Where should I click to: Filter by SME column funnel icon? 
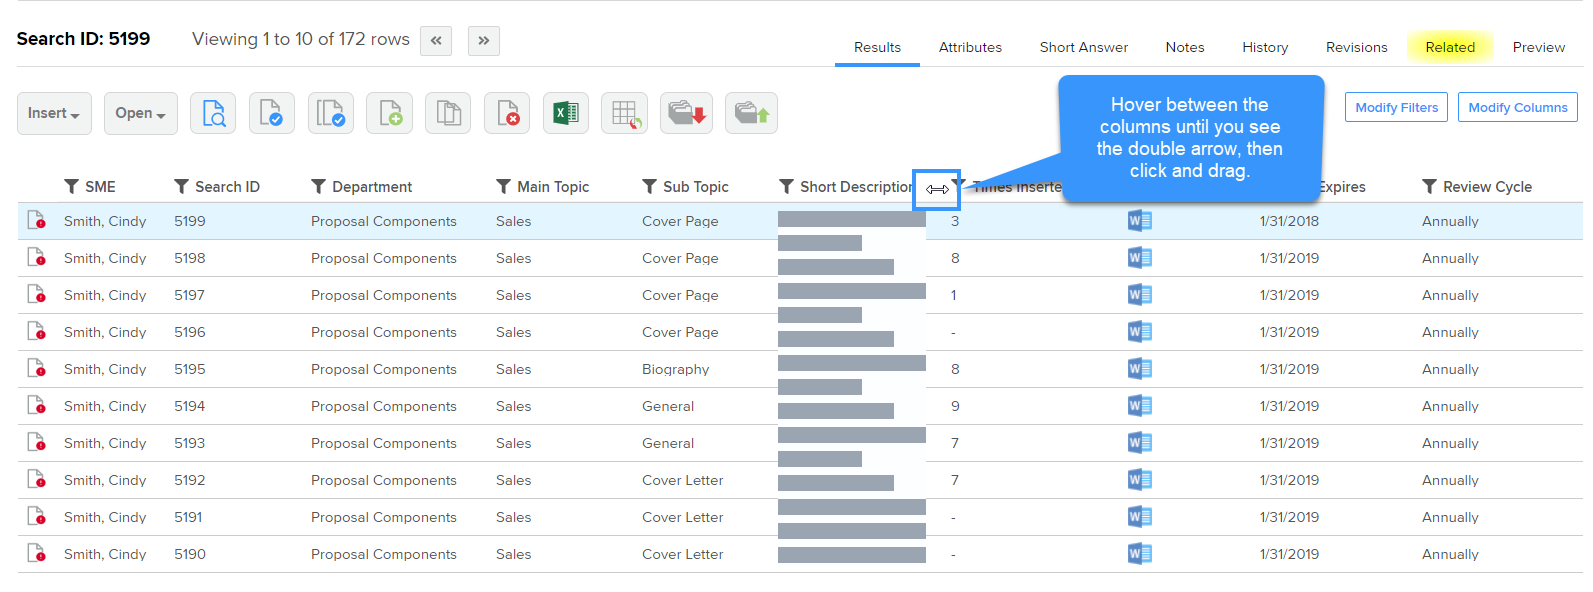[x=71, y=186]
